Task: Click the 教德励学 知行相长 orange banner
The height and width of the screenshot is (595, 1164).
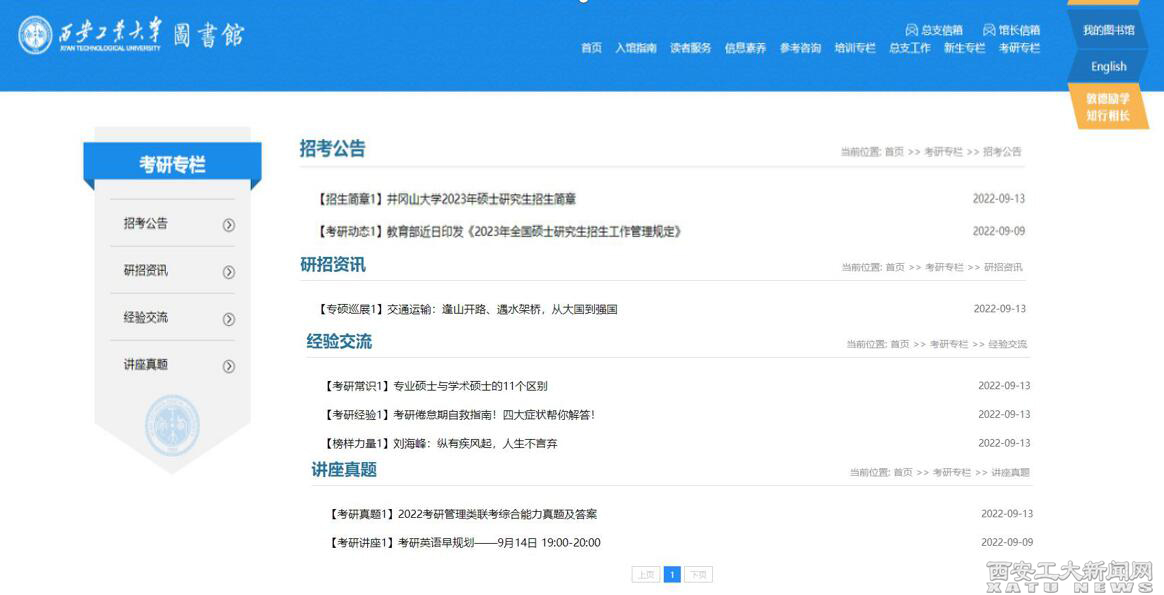Action: point(1108,107)
